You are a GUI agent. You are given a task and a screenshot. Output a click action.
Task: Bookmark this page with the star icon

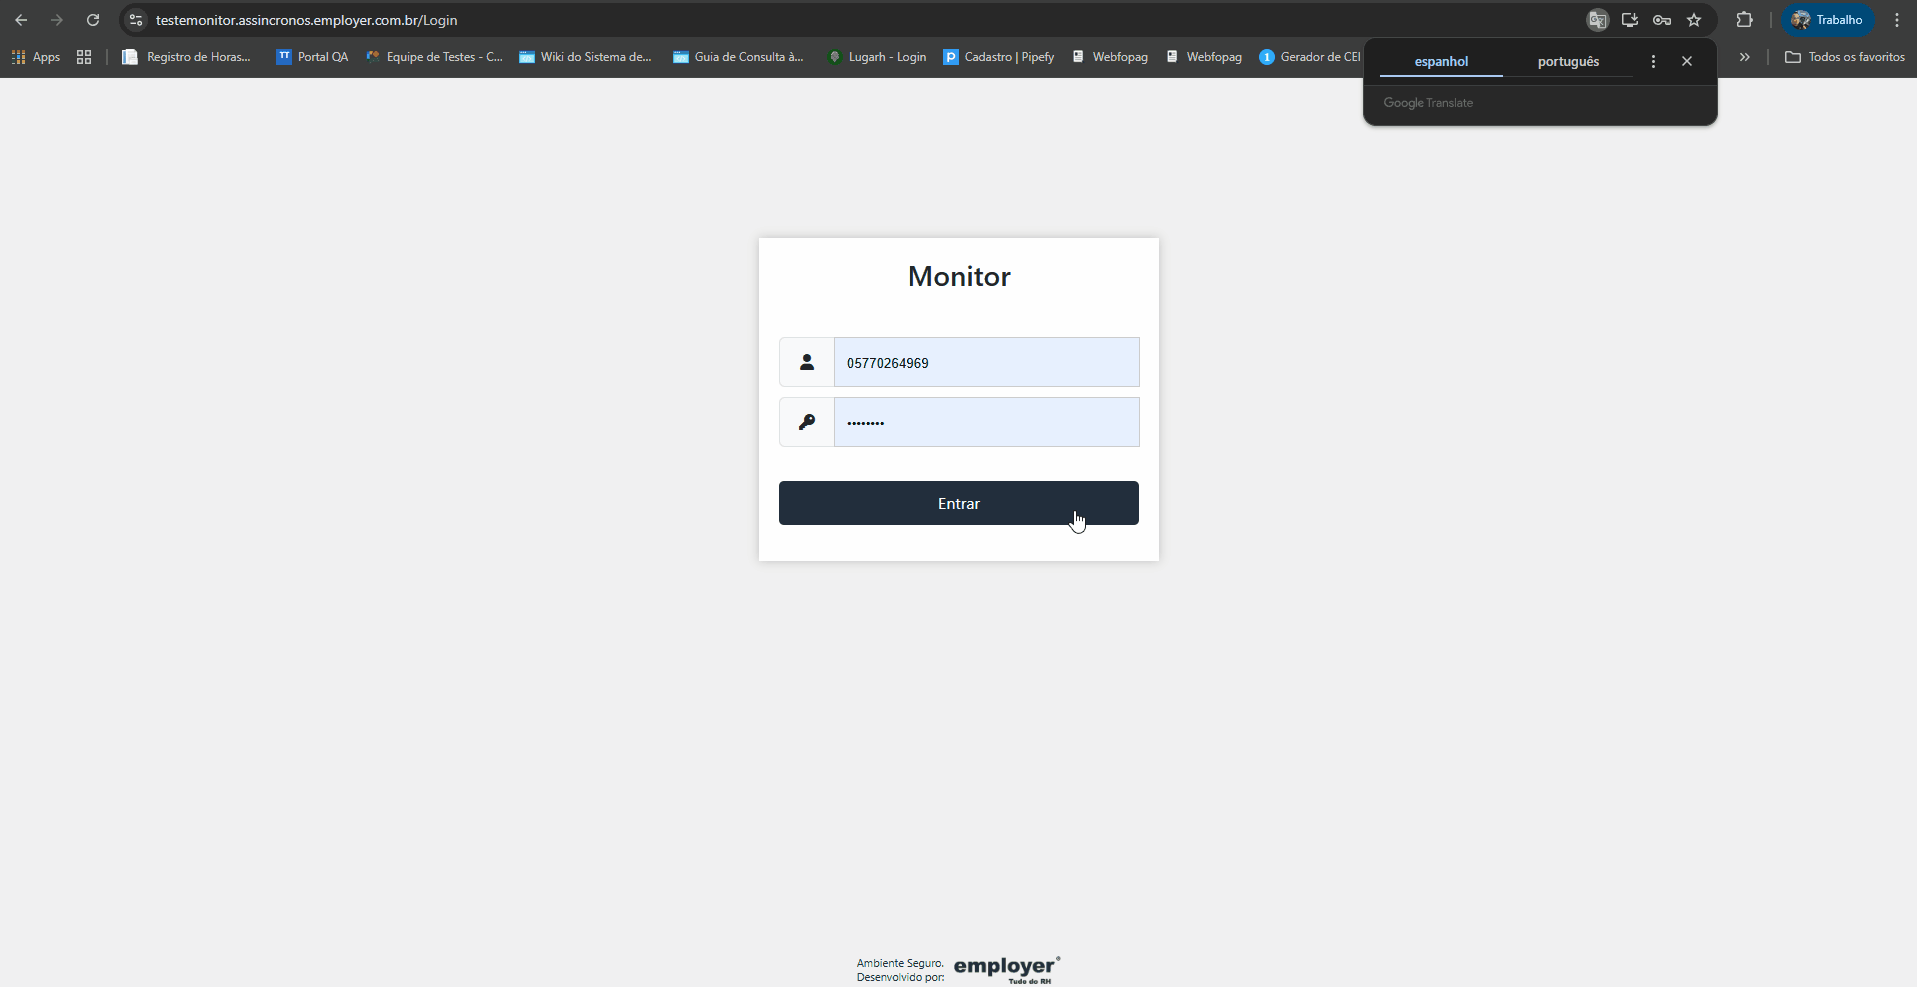(1694, 20)
